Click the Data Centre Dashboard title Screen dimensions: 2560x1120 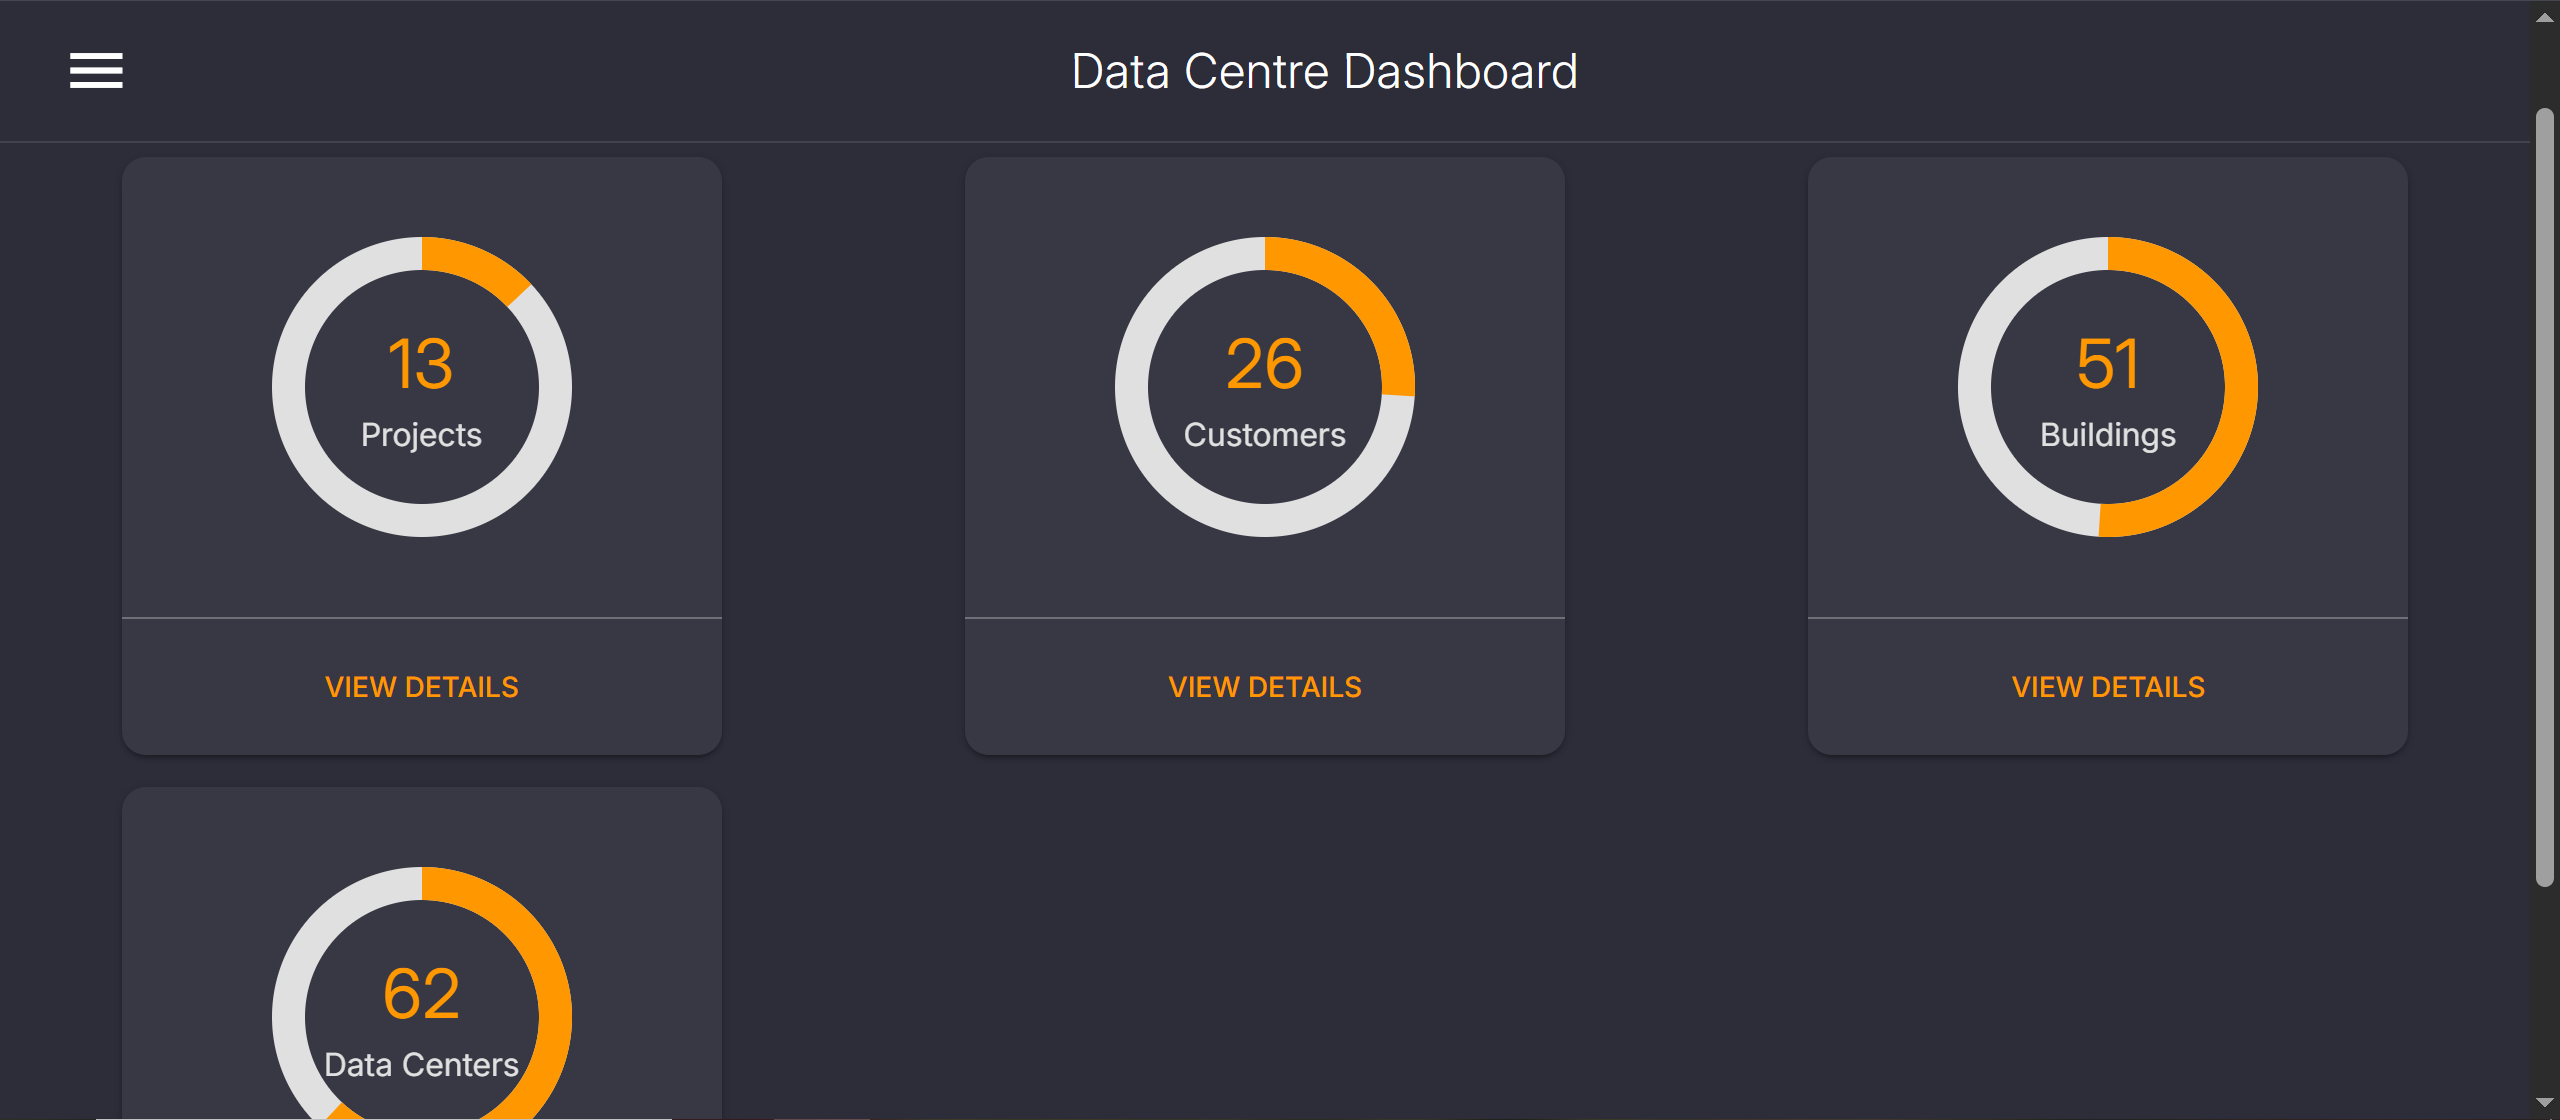pyautogui.click(x=1324, y=72)
